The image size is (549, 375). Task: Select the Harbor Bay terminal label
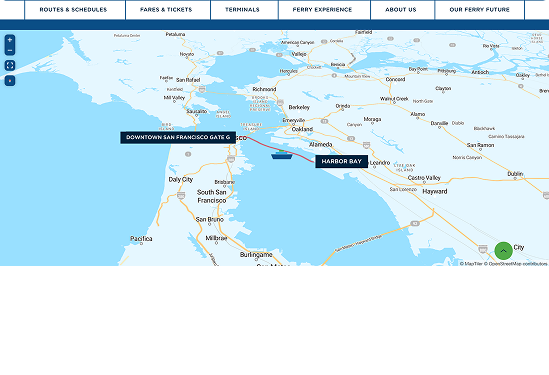click(341, 161)
